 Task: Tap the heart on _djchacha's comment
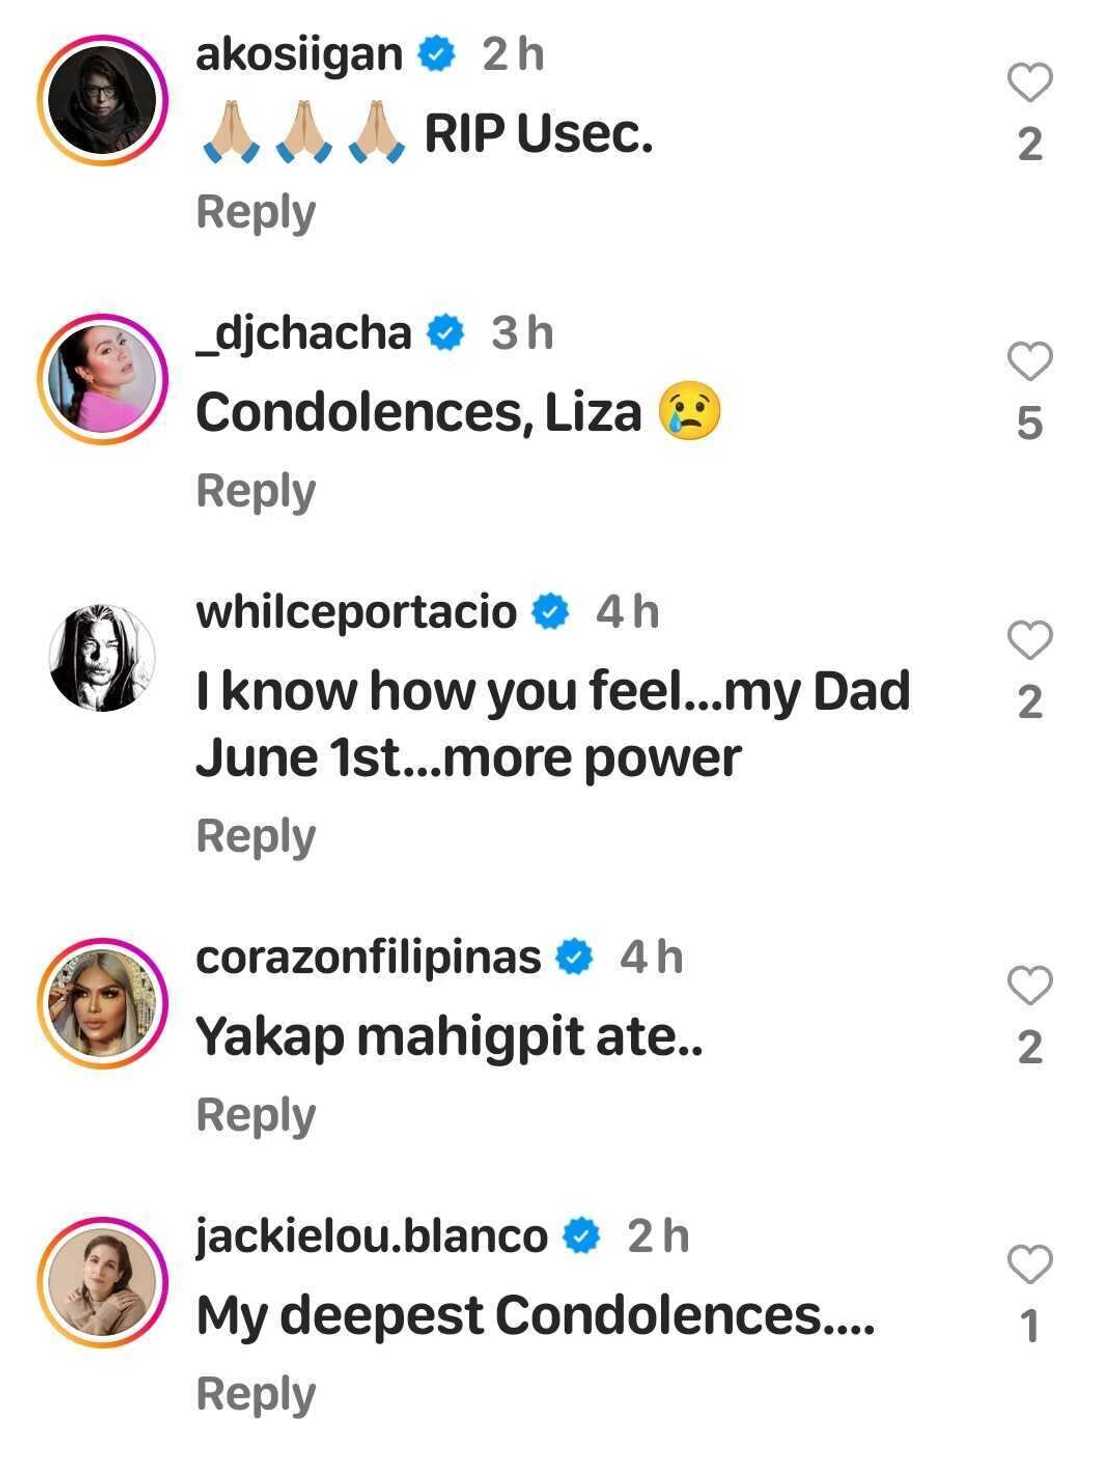[x=1029, y=362]
